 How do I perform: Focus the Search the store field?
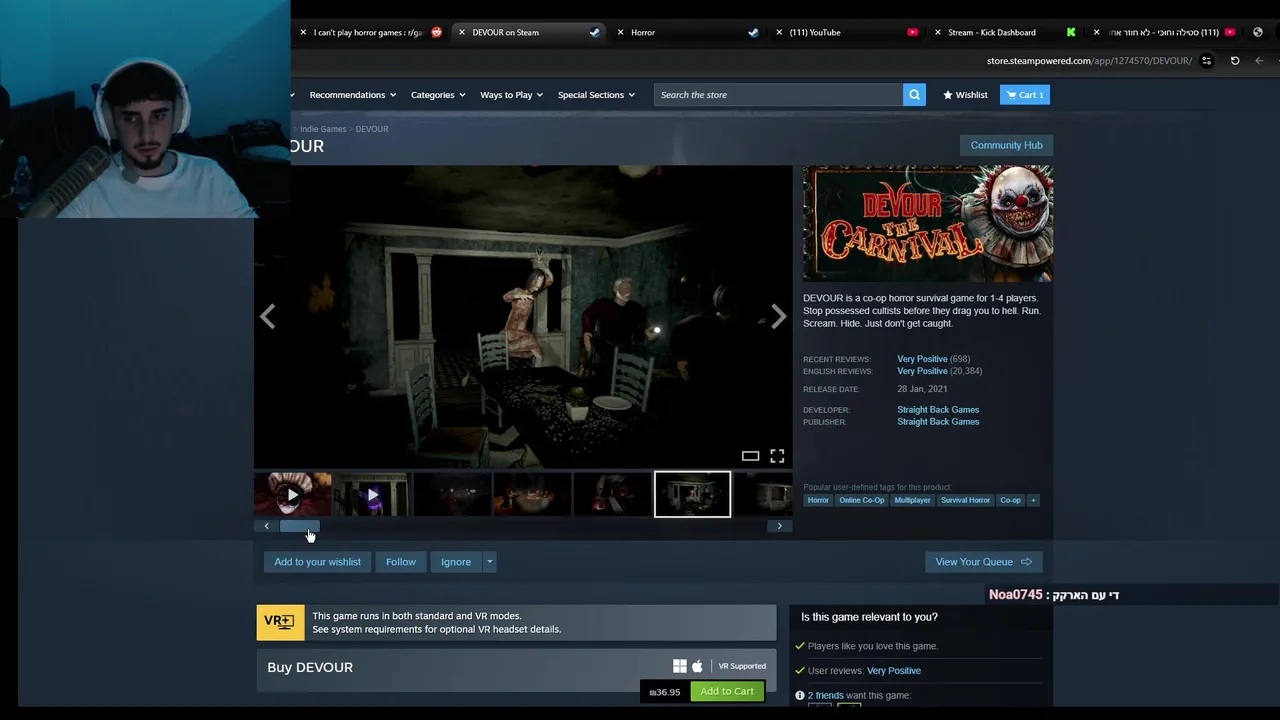tap(778, 95)
